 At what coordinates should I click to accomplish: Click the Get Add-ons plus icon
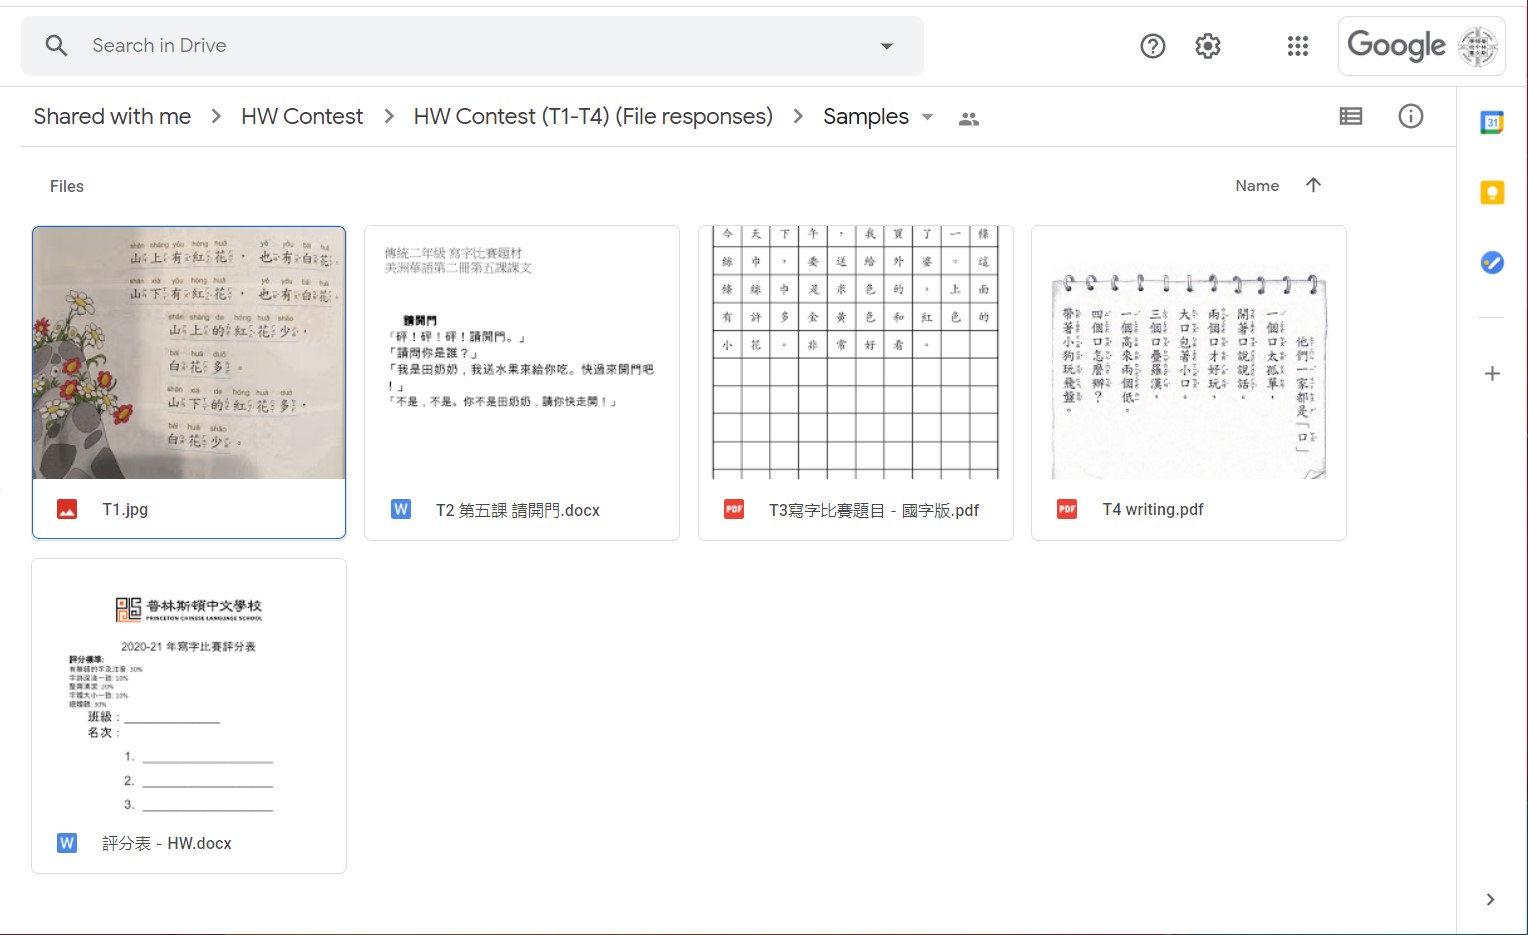1491,373
